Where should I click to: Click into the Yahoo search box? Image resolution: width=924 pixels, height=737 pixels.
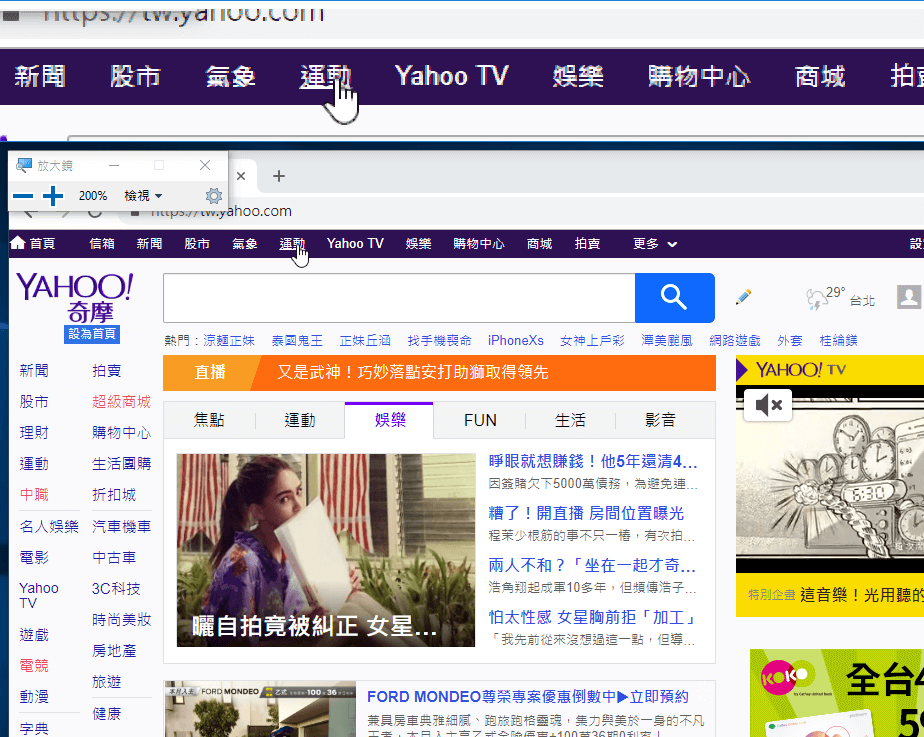pyautogui.click(x=400, y=298)
